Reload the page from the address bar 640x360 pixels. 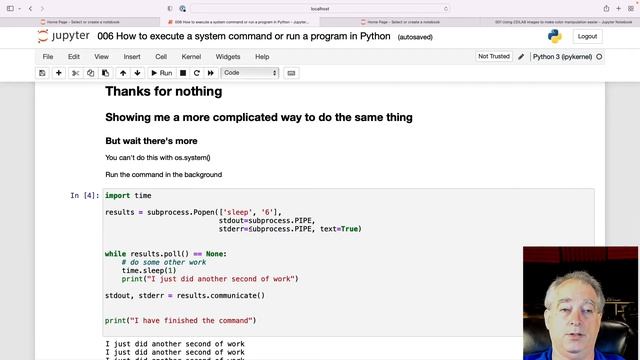tap(446, 9)
